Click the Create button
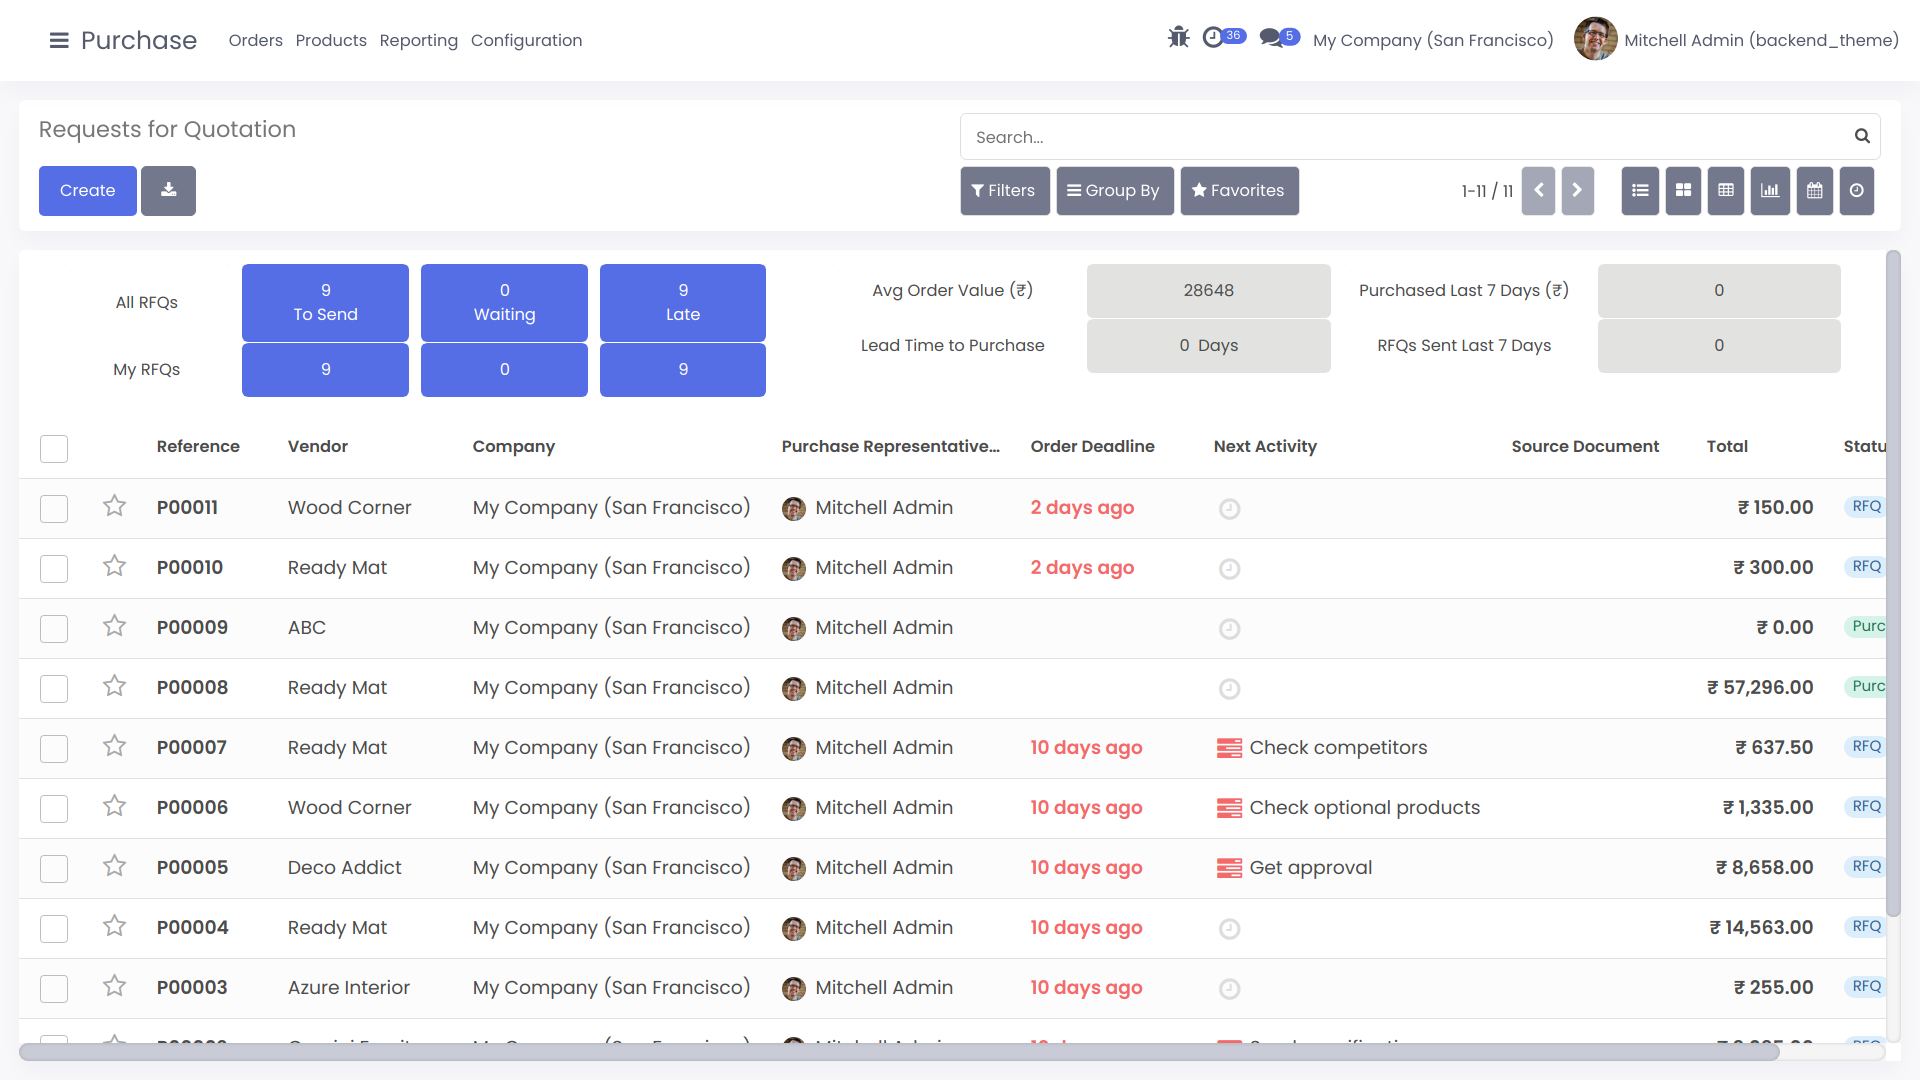The height and width of the screenshot is (1080, 1920). (87, 190)
